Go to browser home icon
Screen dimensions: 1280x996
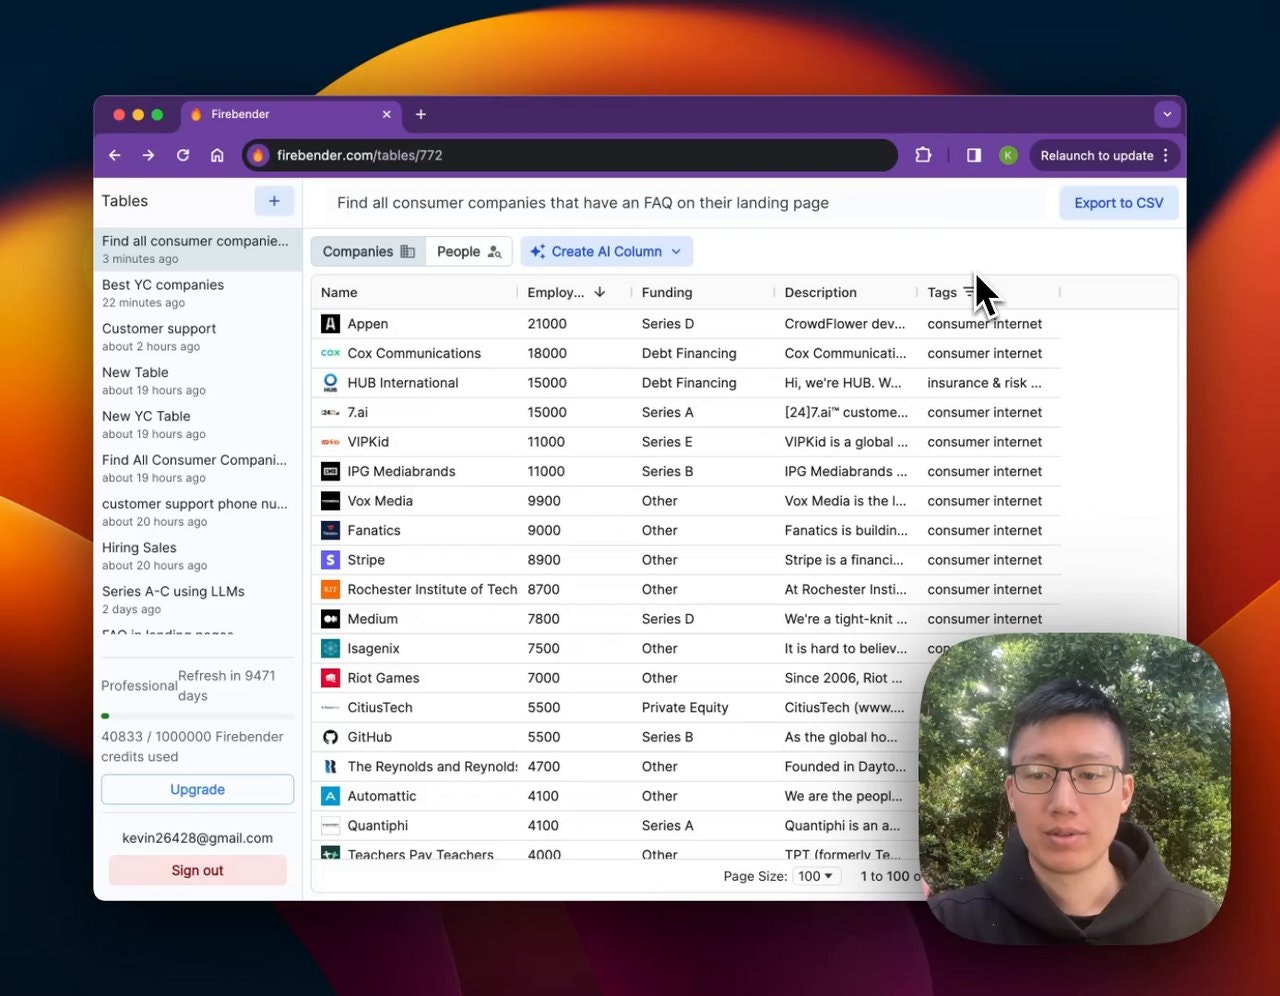click(x=217, y=155)
